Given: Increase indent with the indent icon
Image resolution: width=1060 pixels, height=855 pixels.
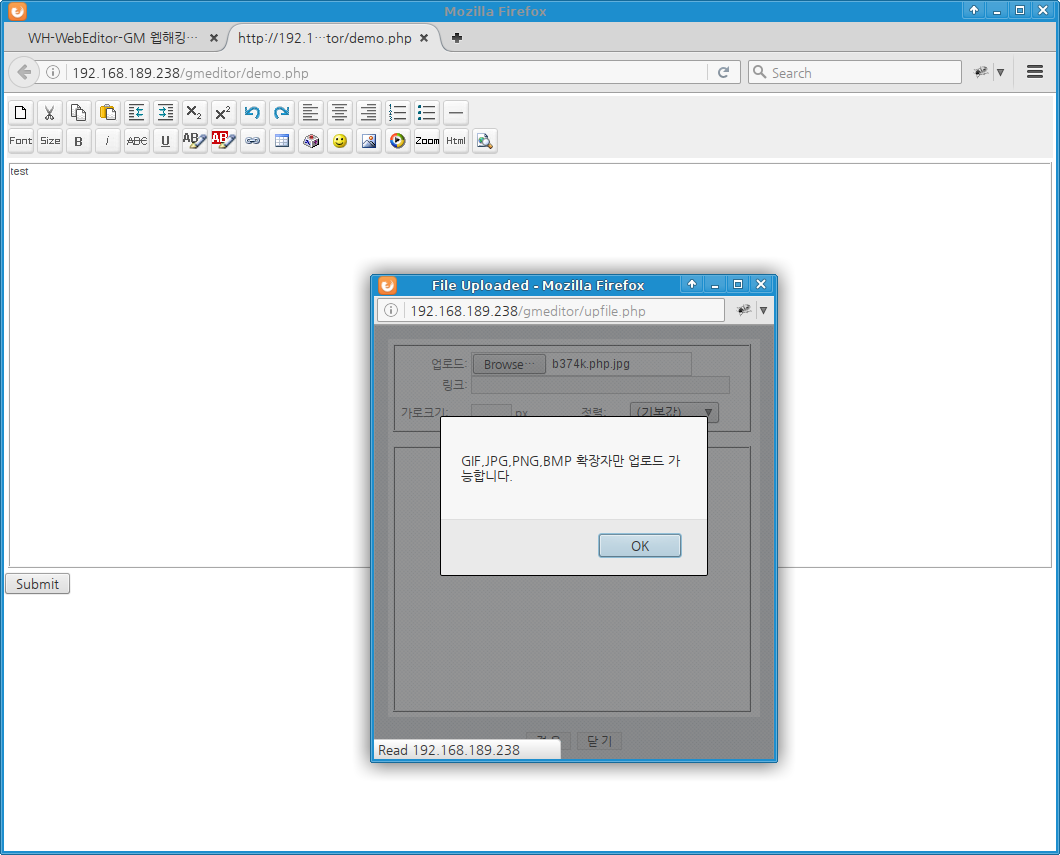Looking at the screenshot, I should [166, 112].
